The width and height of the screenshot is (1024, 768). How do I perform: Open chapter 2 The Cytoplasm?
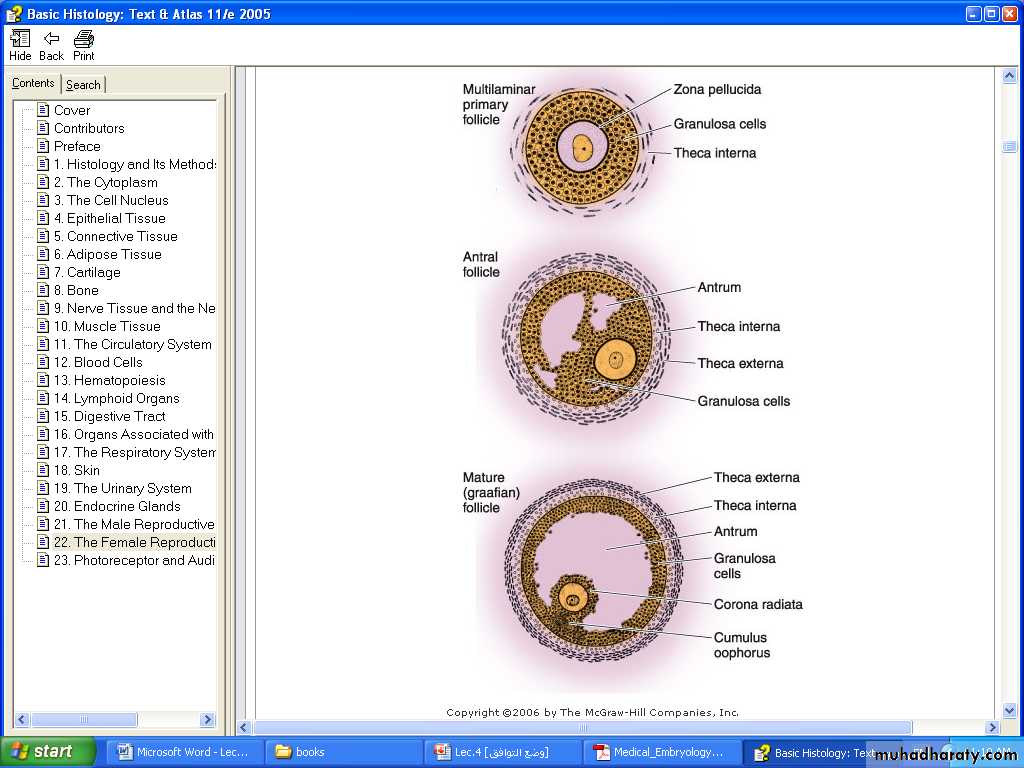click(x=105, y=182)
